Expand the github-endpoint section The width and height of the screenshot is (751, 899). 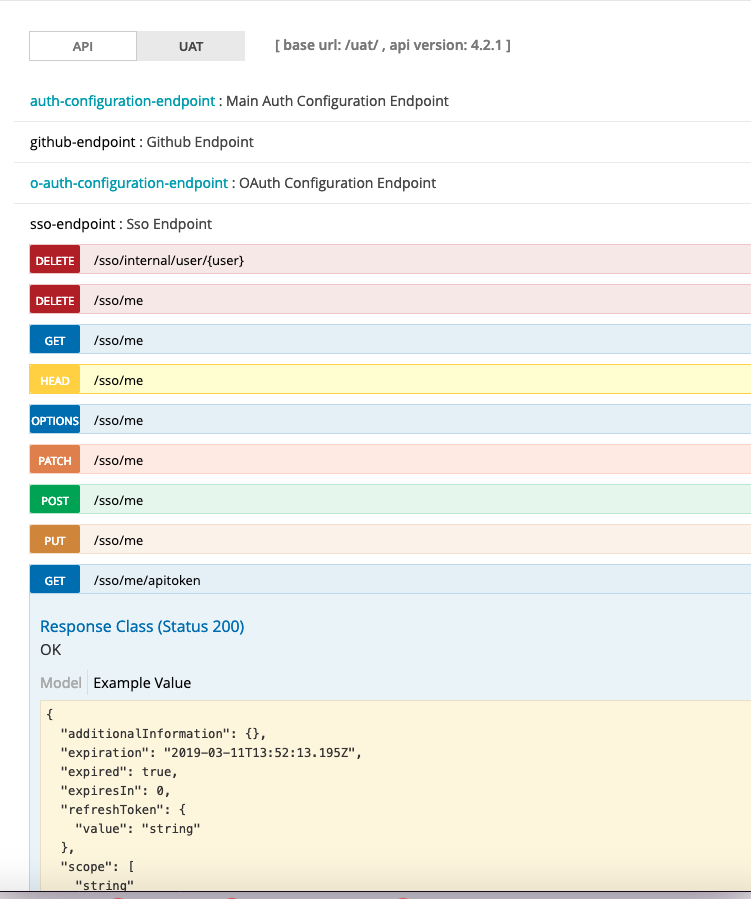(x=82, y=142)
